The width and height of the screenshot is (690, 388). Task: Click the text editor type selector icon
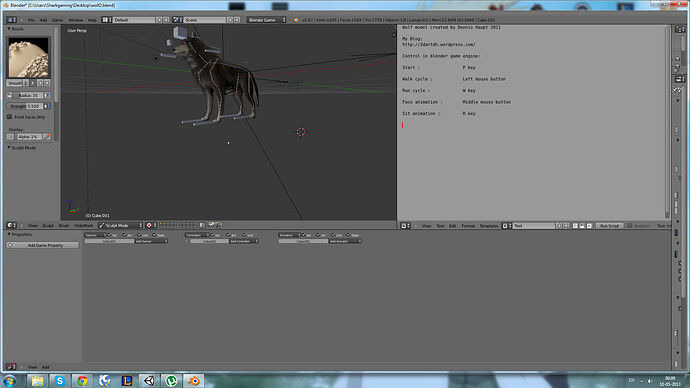[x=405, y=226]
